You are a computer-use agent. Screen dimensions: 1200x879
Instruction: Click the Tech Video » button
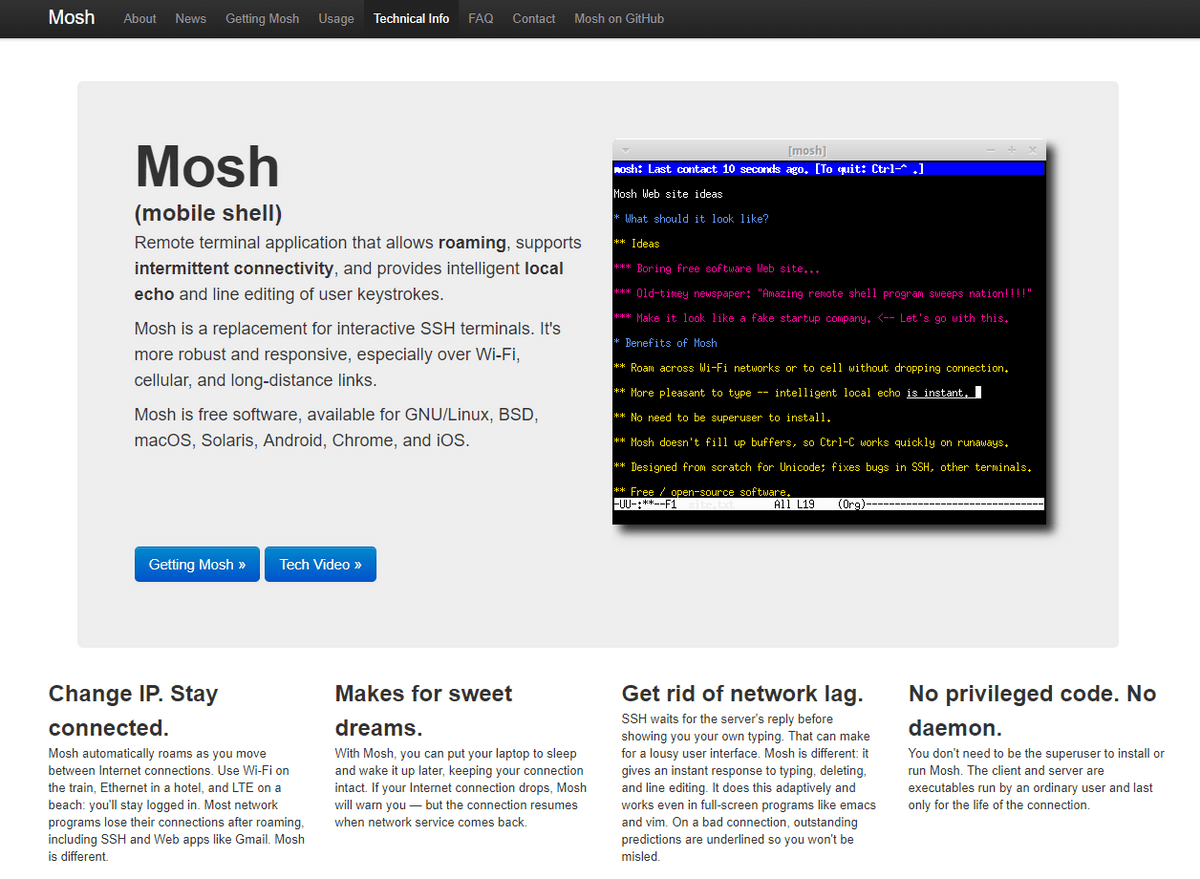(321, 564)
